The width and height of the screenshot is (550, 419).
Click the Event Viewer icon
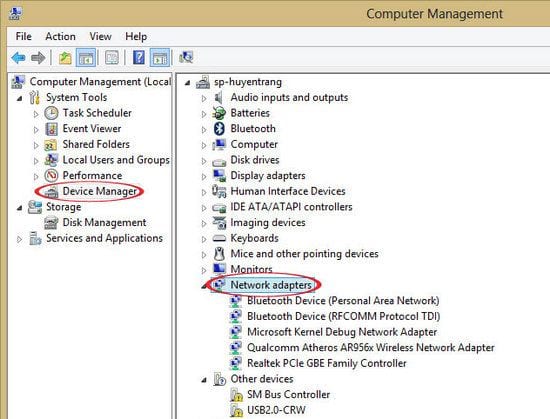pos(51,129)
